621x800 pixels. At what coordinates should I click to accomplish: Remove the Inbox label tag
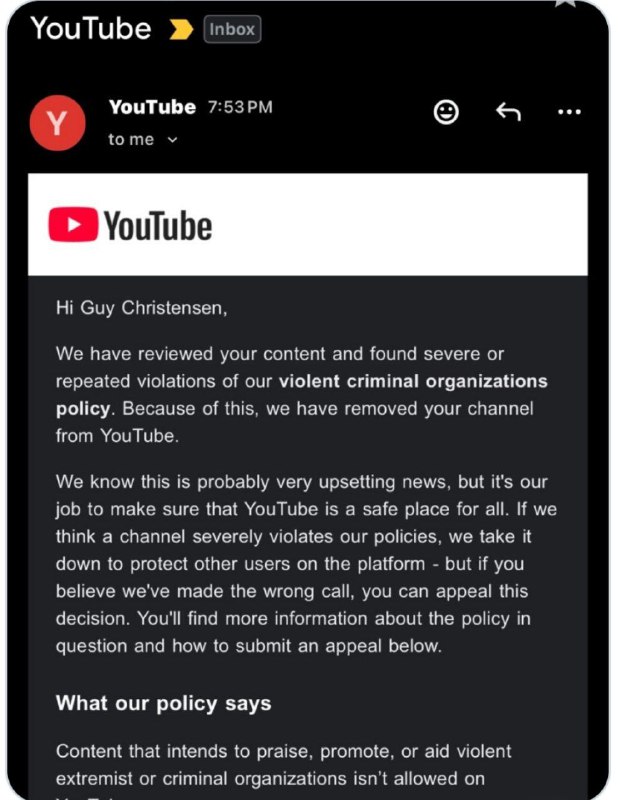[x=232, y=29]
